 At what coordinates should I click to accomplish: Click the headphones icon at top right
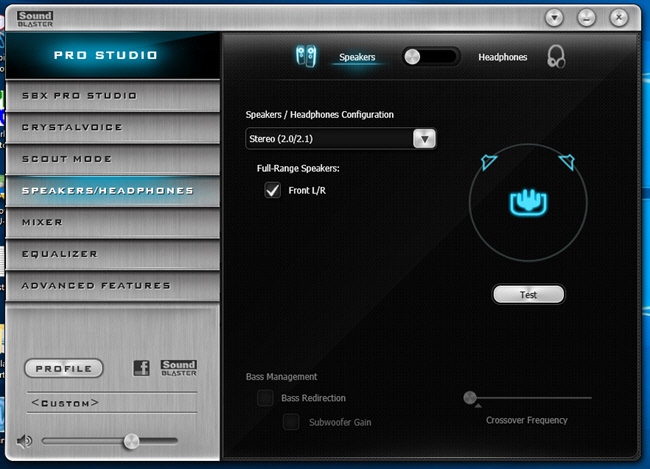(556, 57)
